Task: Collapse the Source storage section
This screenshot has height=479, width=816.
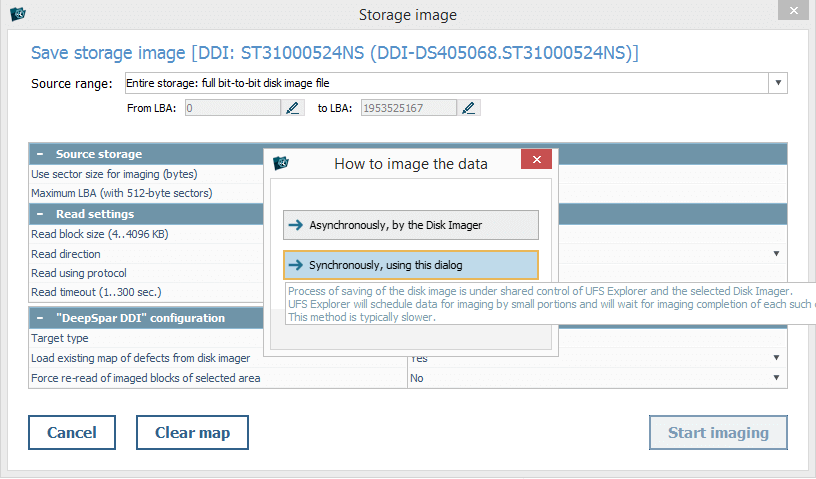Action: [40, 154]
